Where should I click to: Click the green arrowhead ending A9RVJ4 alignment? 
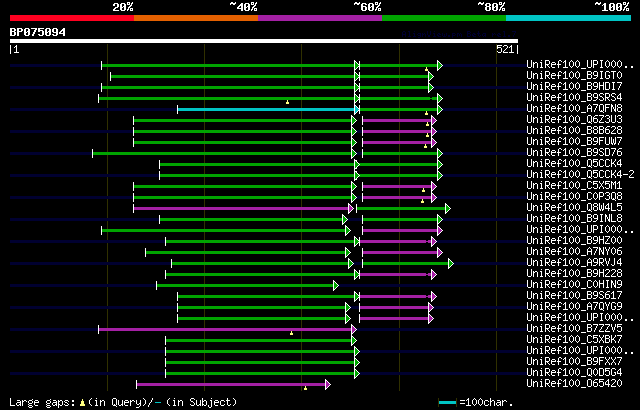pos(451,264)
